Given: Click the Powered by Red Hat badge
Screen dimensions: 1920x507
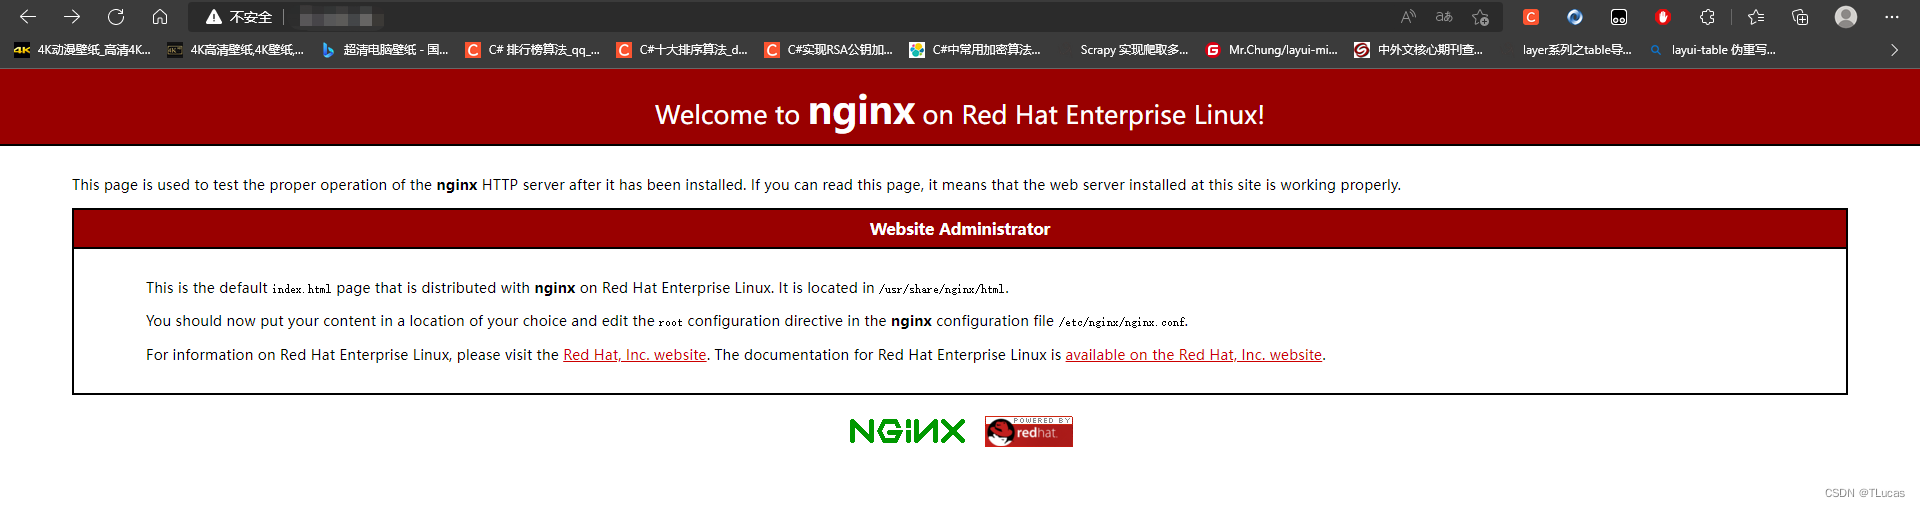Looking at the screenshot, I should [1029, 431].
